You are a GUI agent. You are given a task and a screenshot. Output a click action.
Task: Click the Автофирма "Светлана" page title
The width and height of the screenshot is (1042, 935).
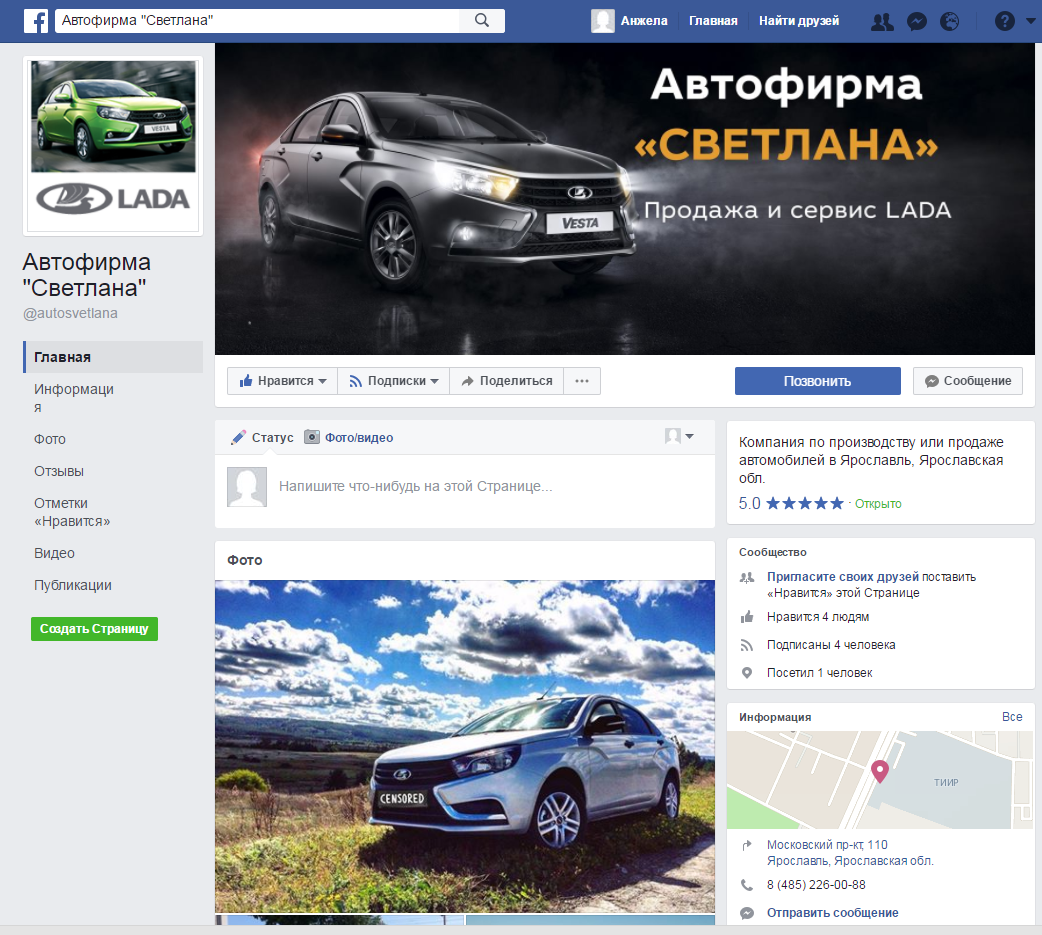click(86, 274)
